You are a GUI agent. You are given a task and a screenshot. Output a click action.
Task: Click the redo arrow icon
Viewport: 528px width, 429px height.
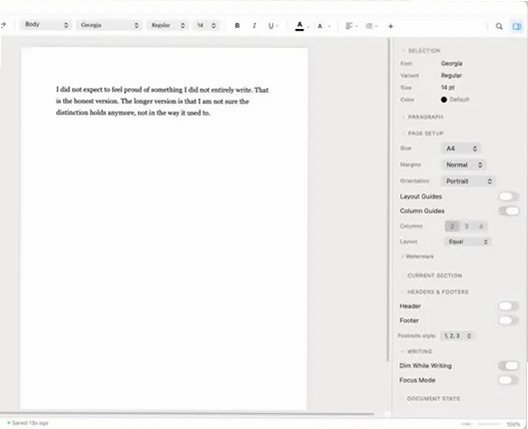point(3,25)
